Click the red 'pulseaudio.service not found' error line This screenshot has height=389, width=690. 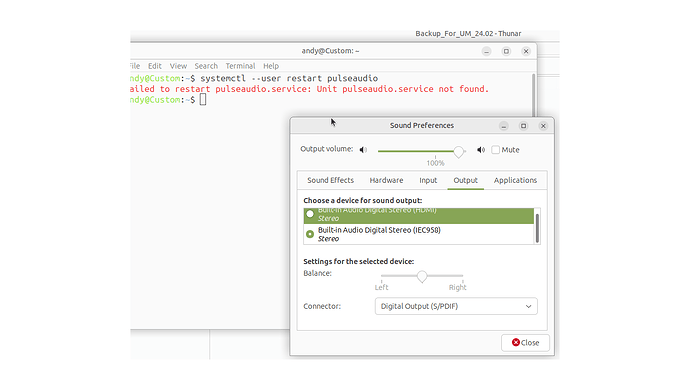310,89
